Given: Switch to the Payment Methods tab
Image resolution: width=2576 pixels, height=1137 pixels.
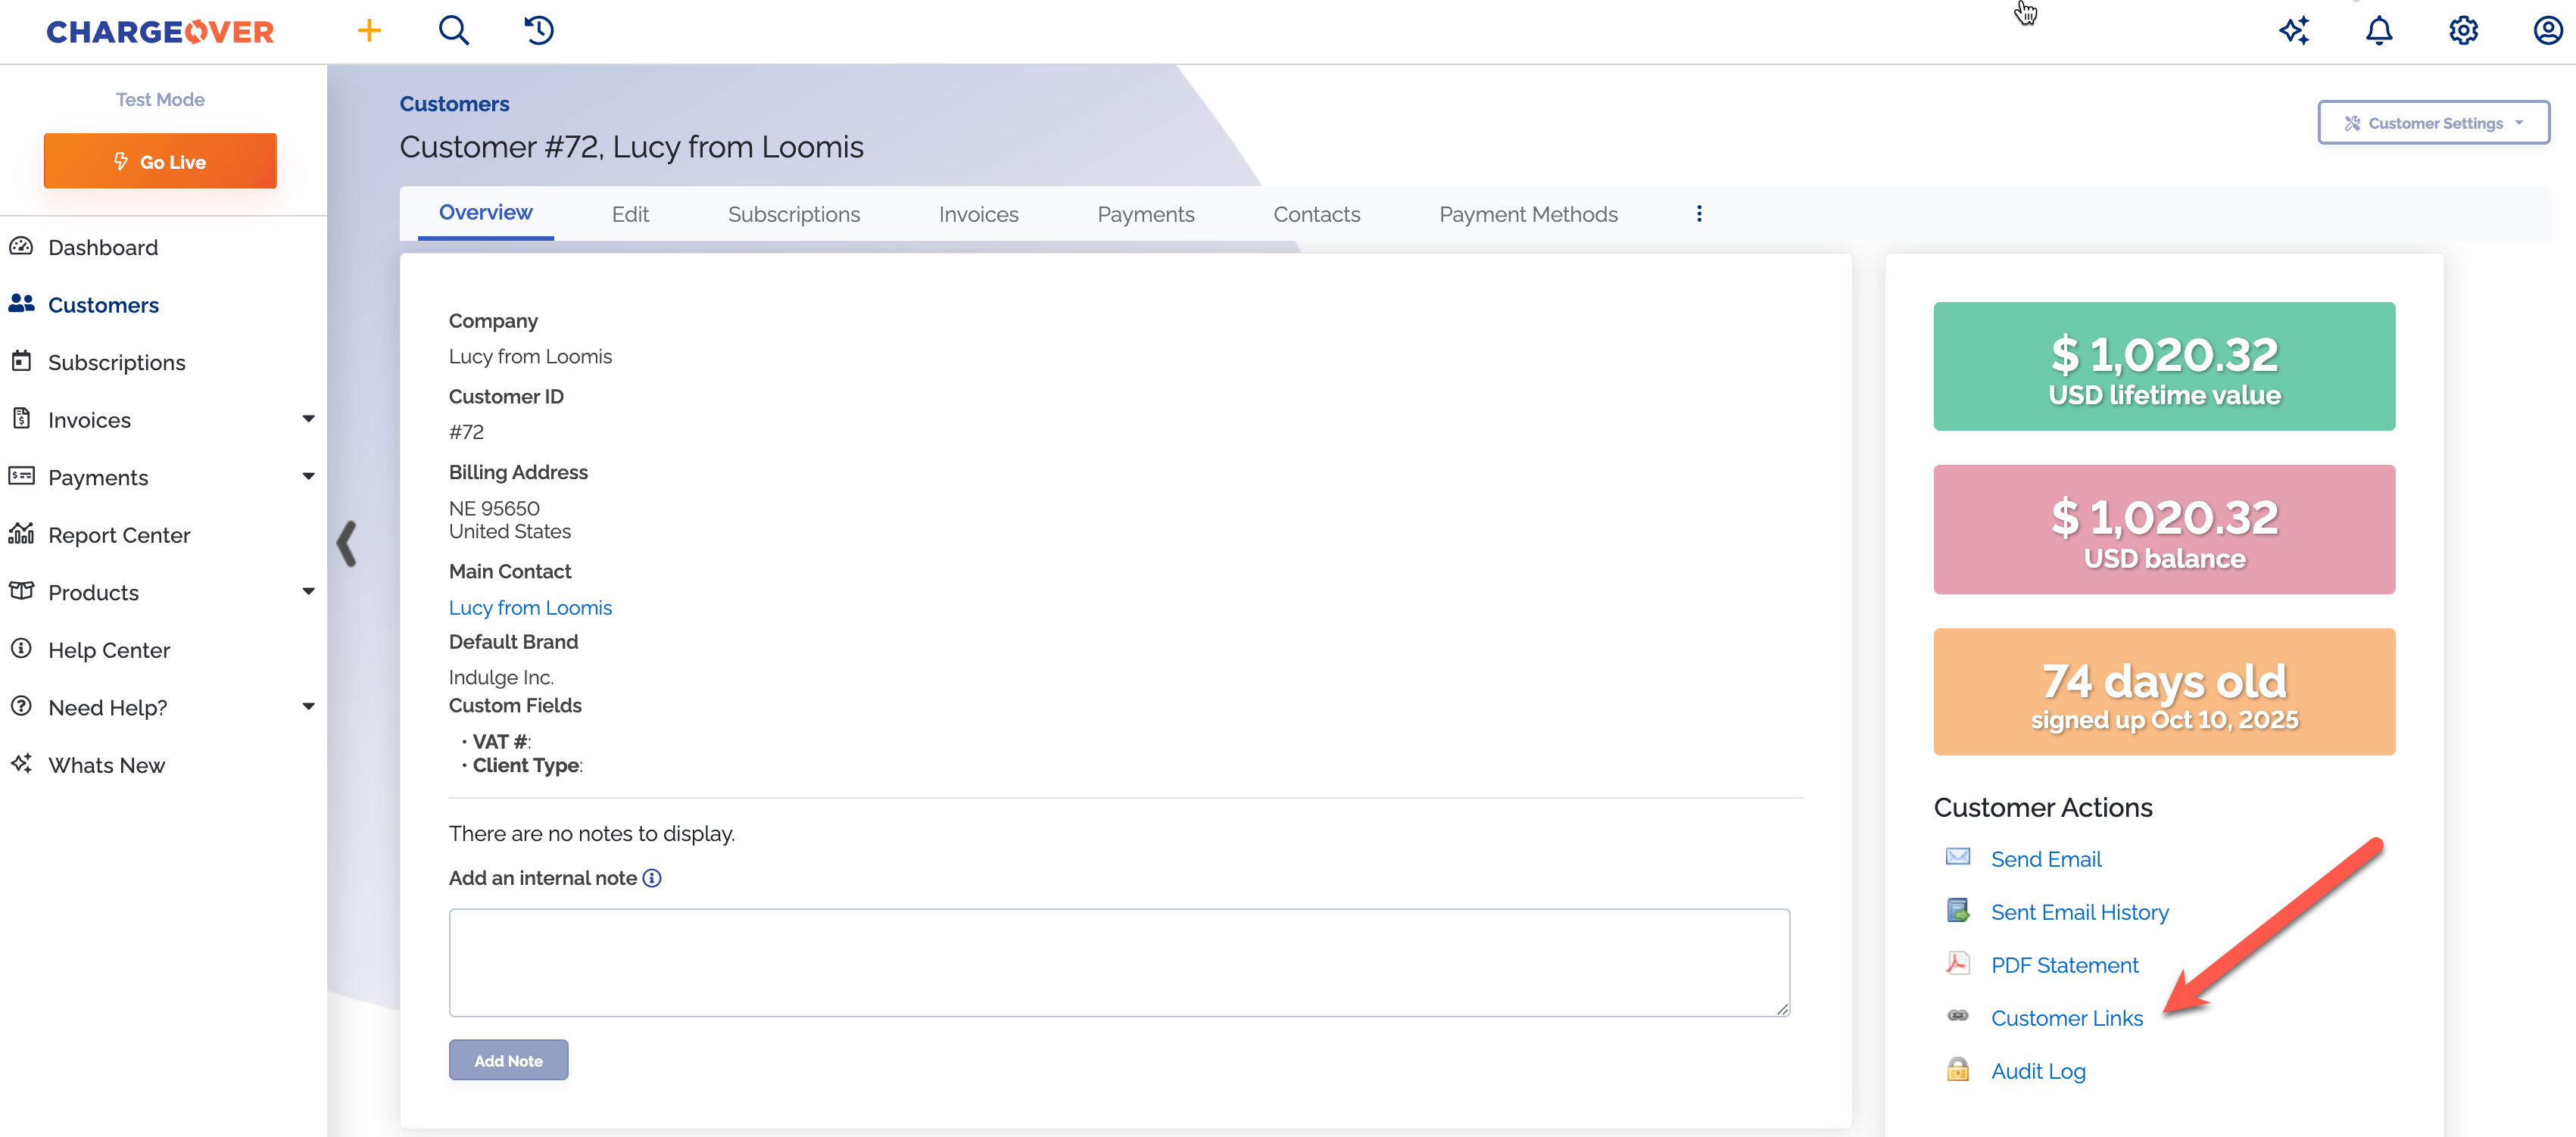Looking at the screenshot, I should pos(1527,214).
